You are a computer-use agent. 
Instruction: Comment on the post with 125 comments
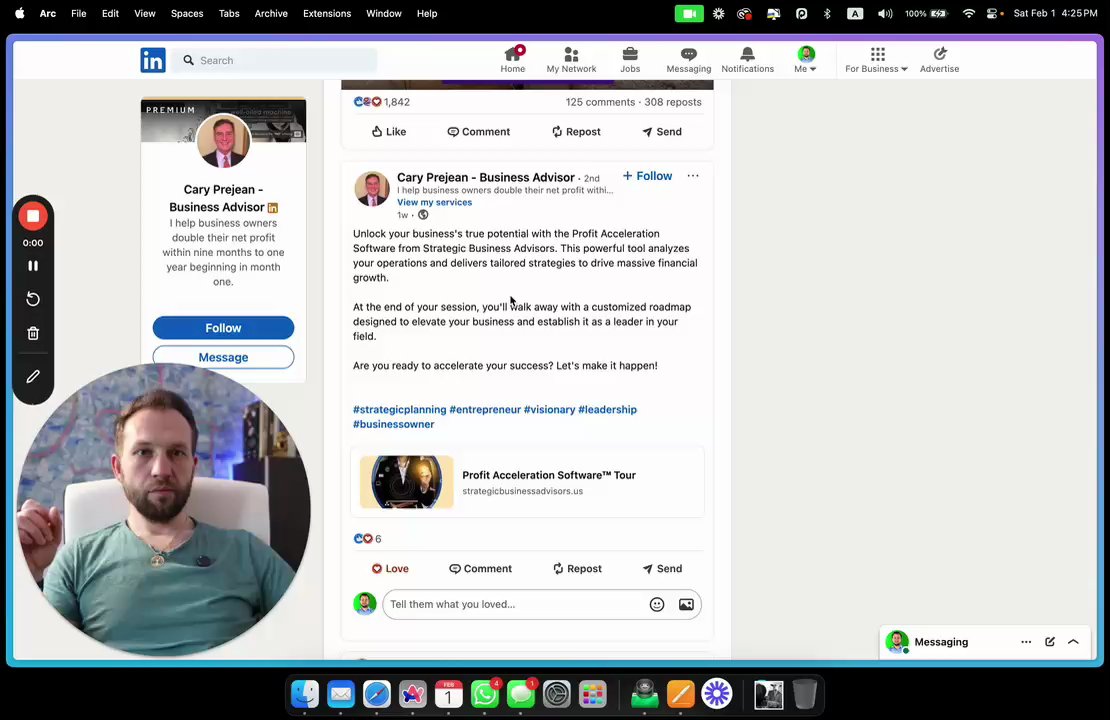pyautogui.click(x=479, y=132)
